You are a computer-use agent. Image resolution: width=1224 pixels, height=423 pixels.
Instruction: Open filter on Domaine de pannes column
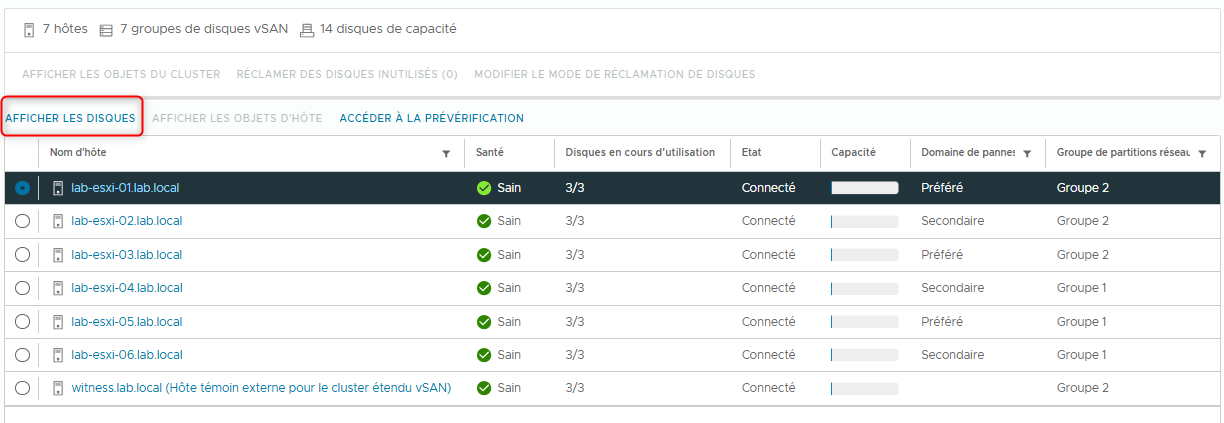point(1027,154)
